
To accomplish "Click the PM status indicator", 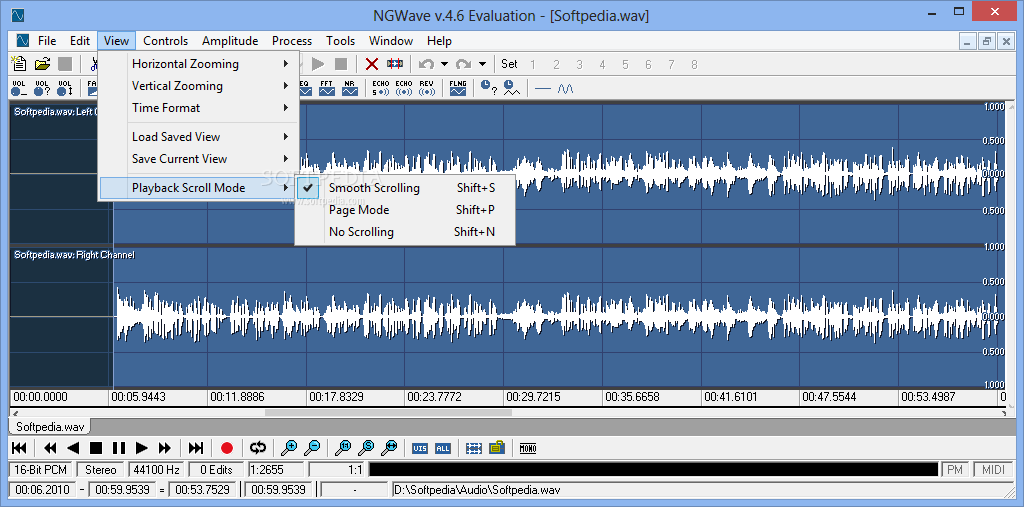I will pos(955,470).
